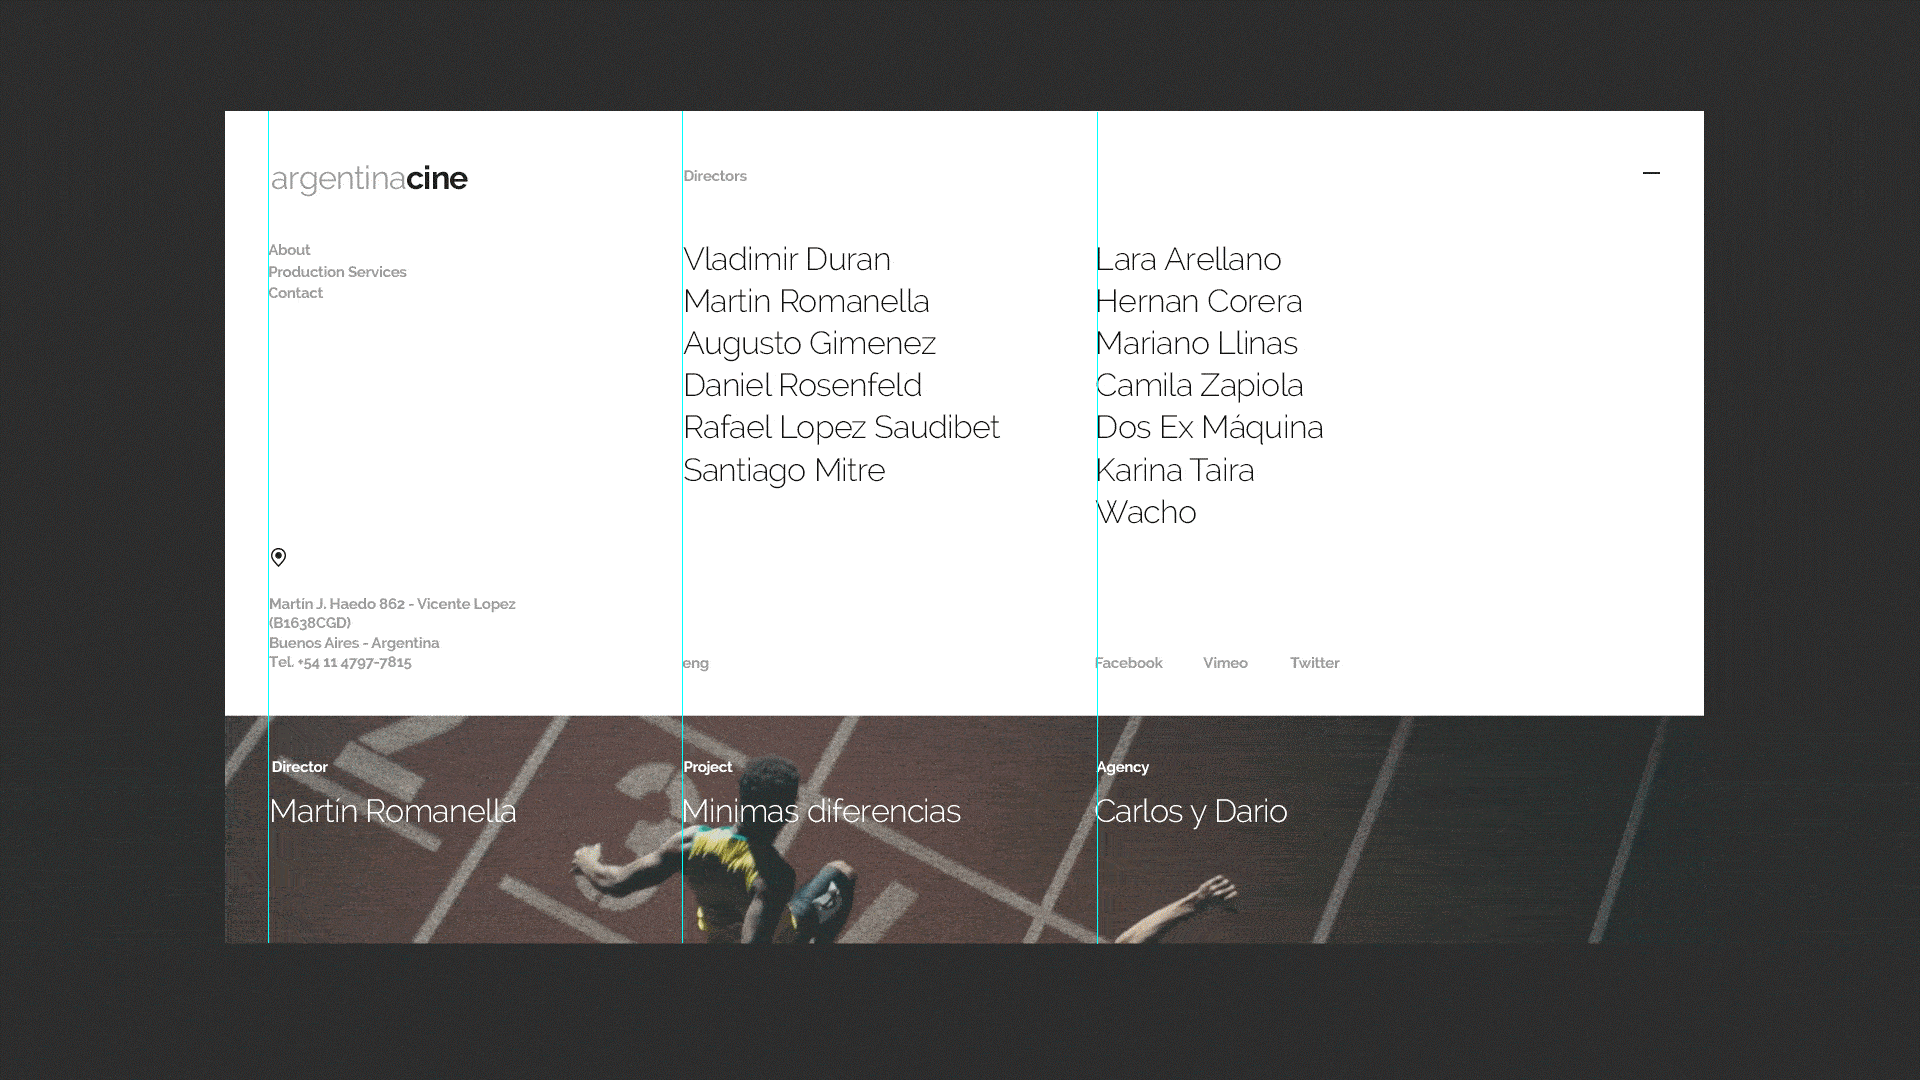Click the telephone number +54 11 4797-7815
This screenshot has height=1080, width=1920.
354,662
